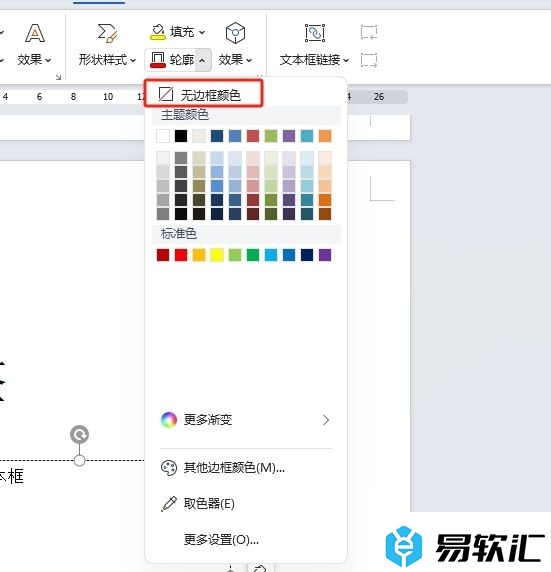This screenshot has height=572, width=551.
Task: Click the upper dashed selection frame icon
Action: point(369,32)
